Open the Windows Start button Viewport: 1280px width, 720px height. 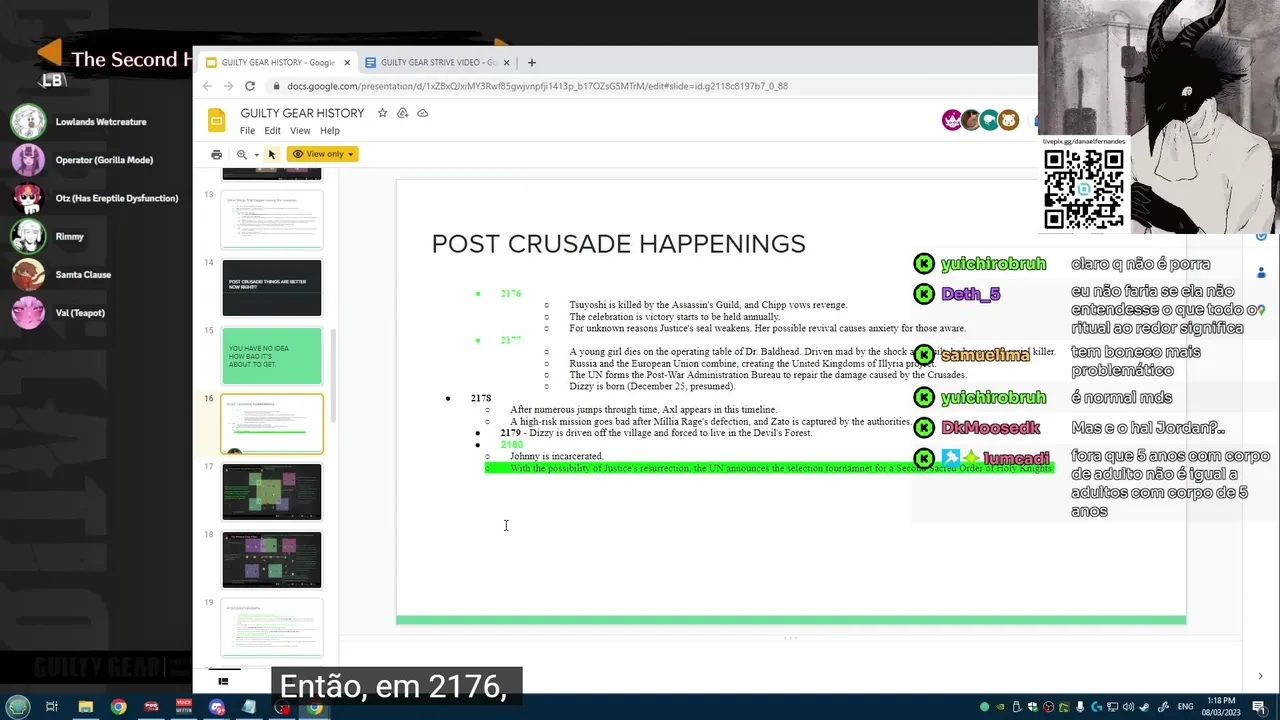click(18, 707)
